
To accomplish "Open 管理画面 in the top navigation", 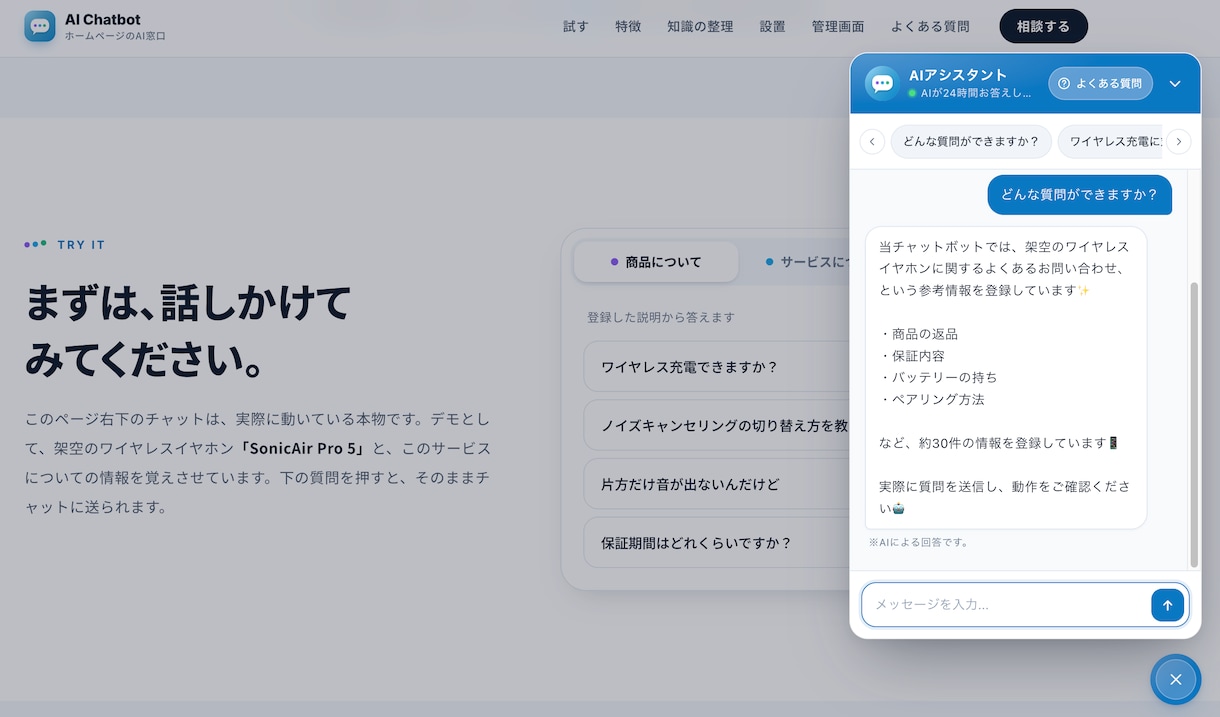I will point(838,27).
